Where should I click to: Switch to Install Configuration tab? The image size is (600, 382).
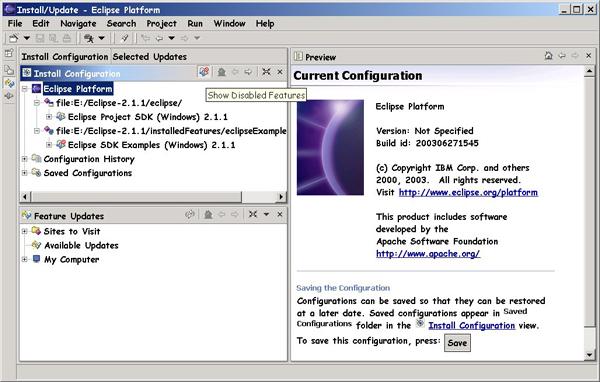[65, 57]
